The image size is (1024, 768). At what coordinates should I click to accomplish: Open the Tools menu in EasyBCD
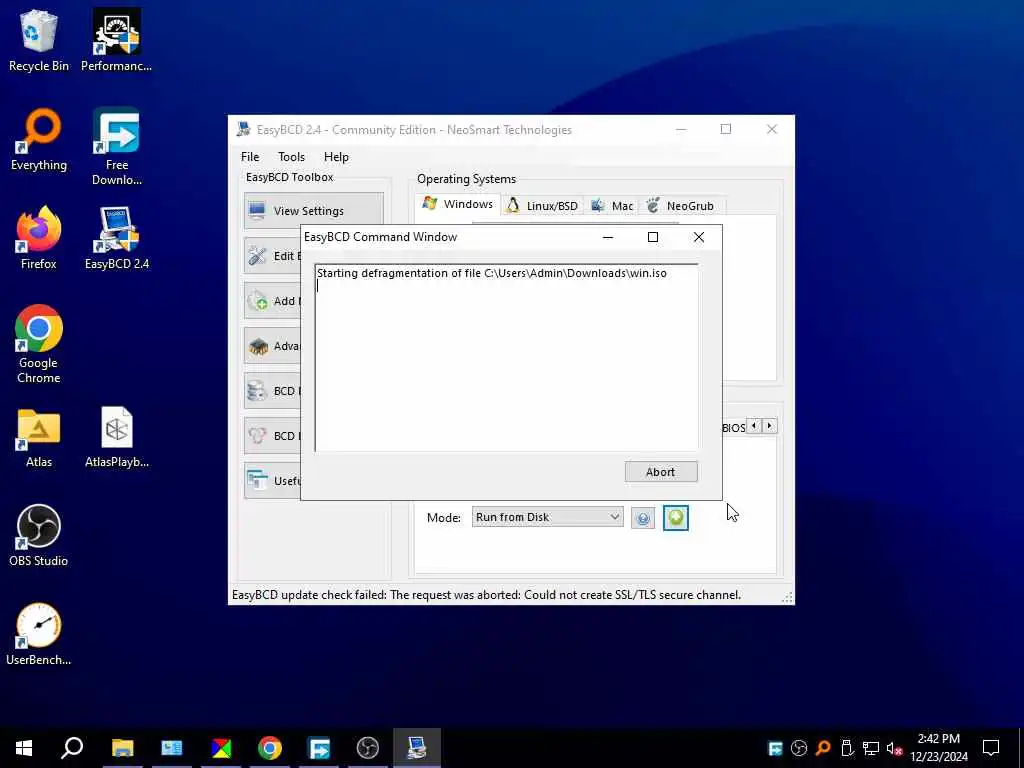pyautogui.click(x=291, y=157)
